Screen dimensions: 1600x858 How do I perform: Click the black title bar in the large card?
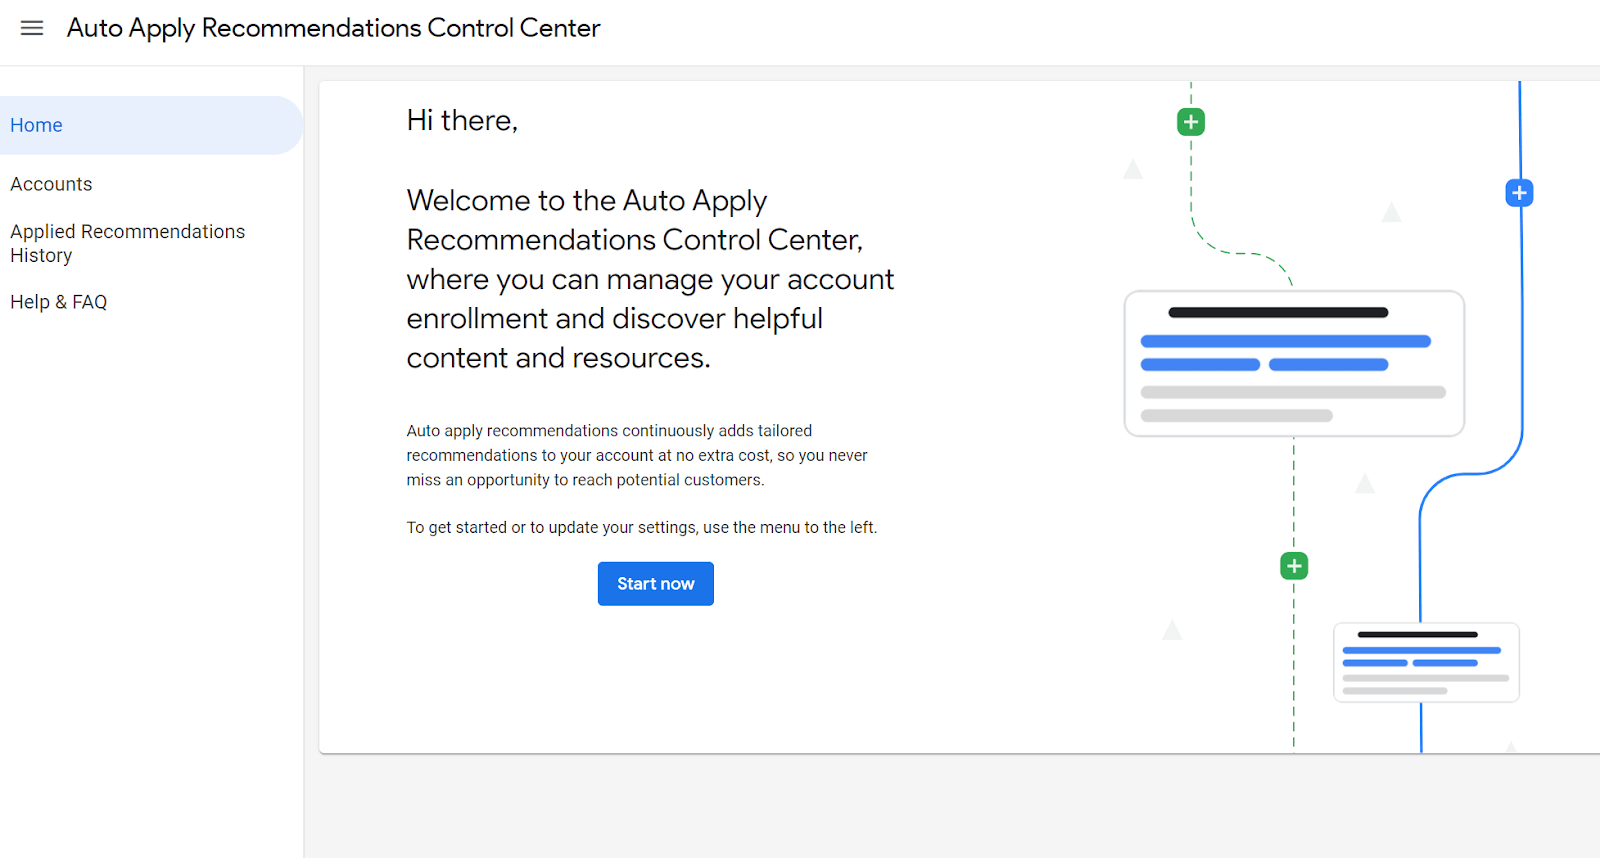click(x=1278, y=312)
